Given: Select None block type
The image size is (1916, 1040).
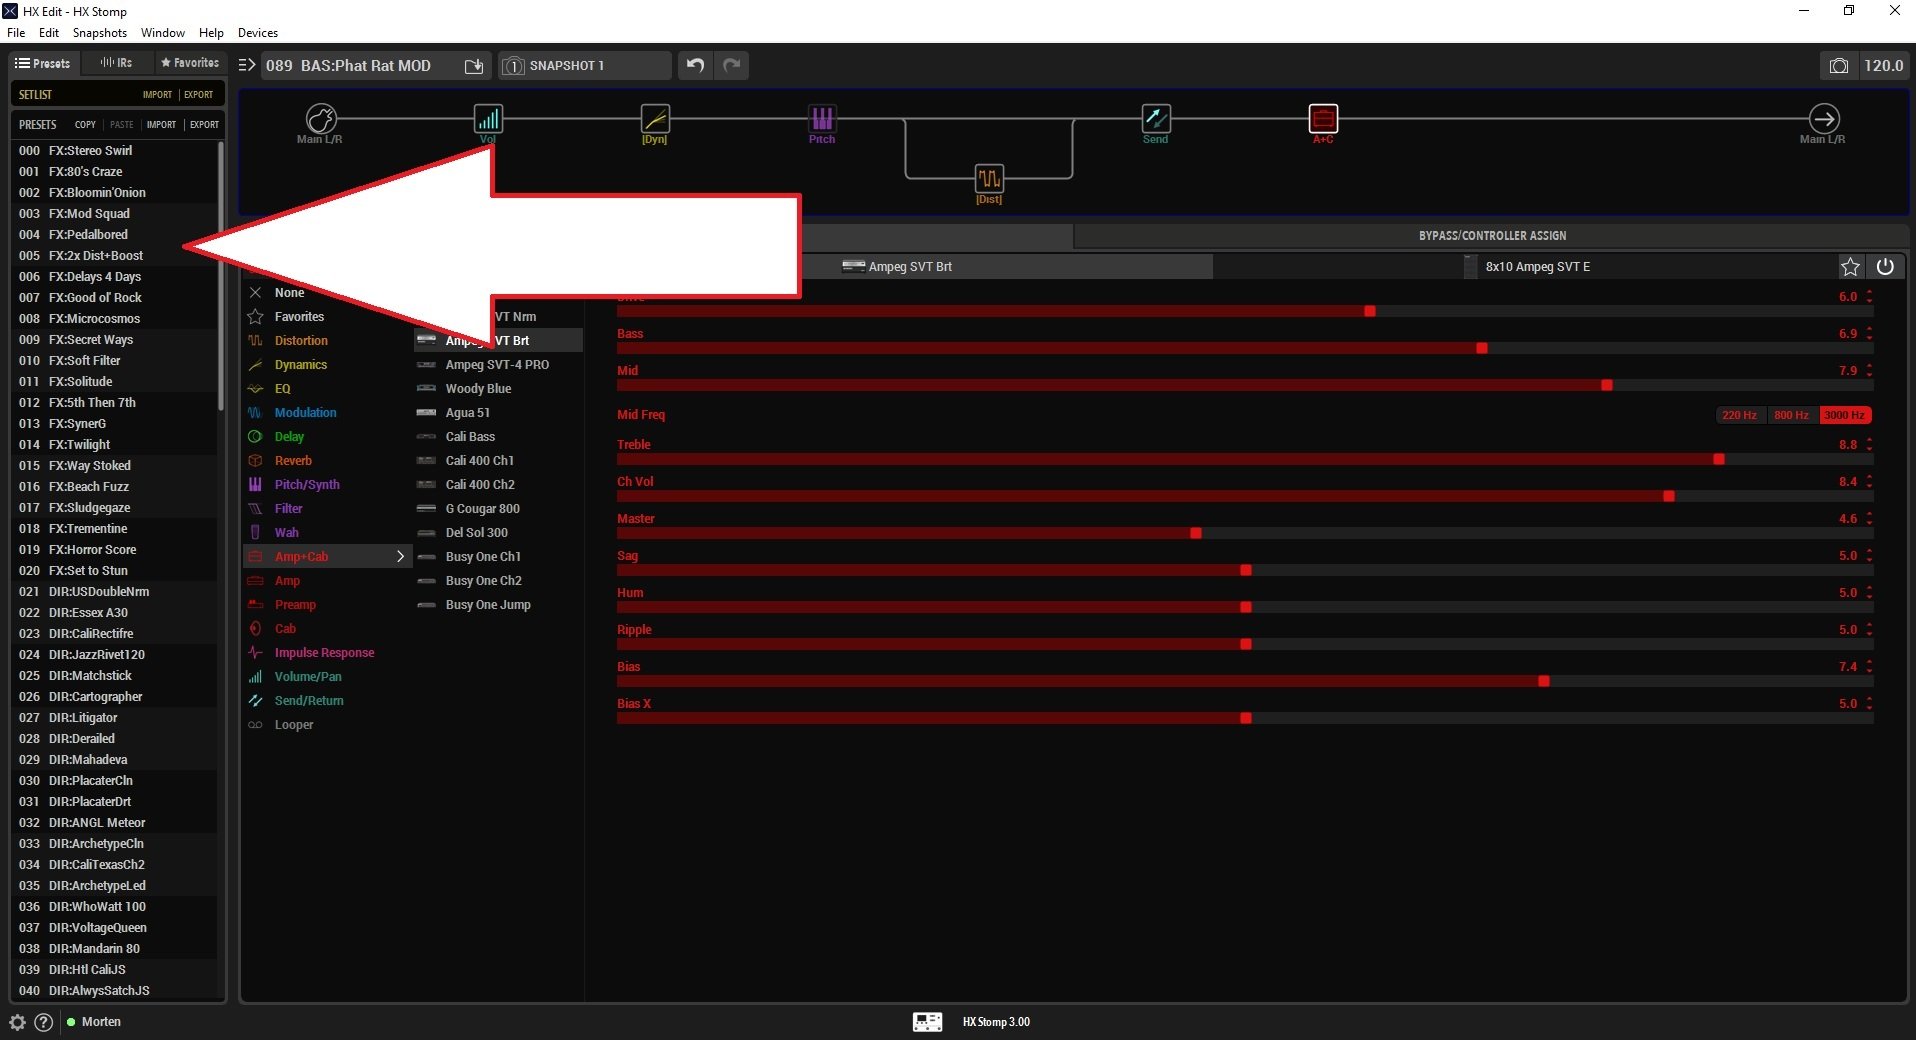Looking at the screenshot, I should pyautogui.click(x=289, y=293).
